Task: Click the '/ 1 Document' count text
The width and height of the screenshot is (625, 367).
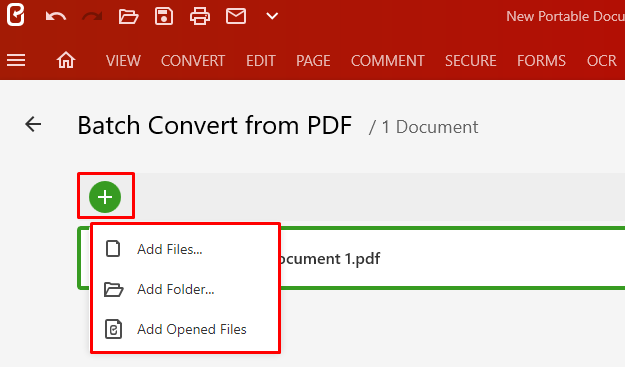Action: [x=423, y=127]
